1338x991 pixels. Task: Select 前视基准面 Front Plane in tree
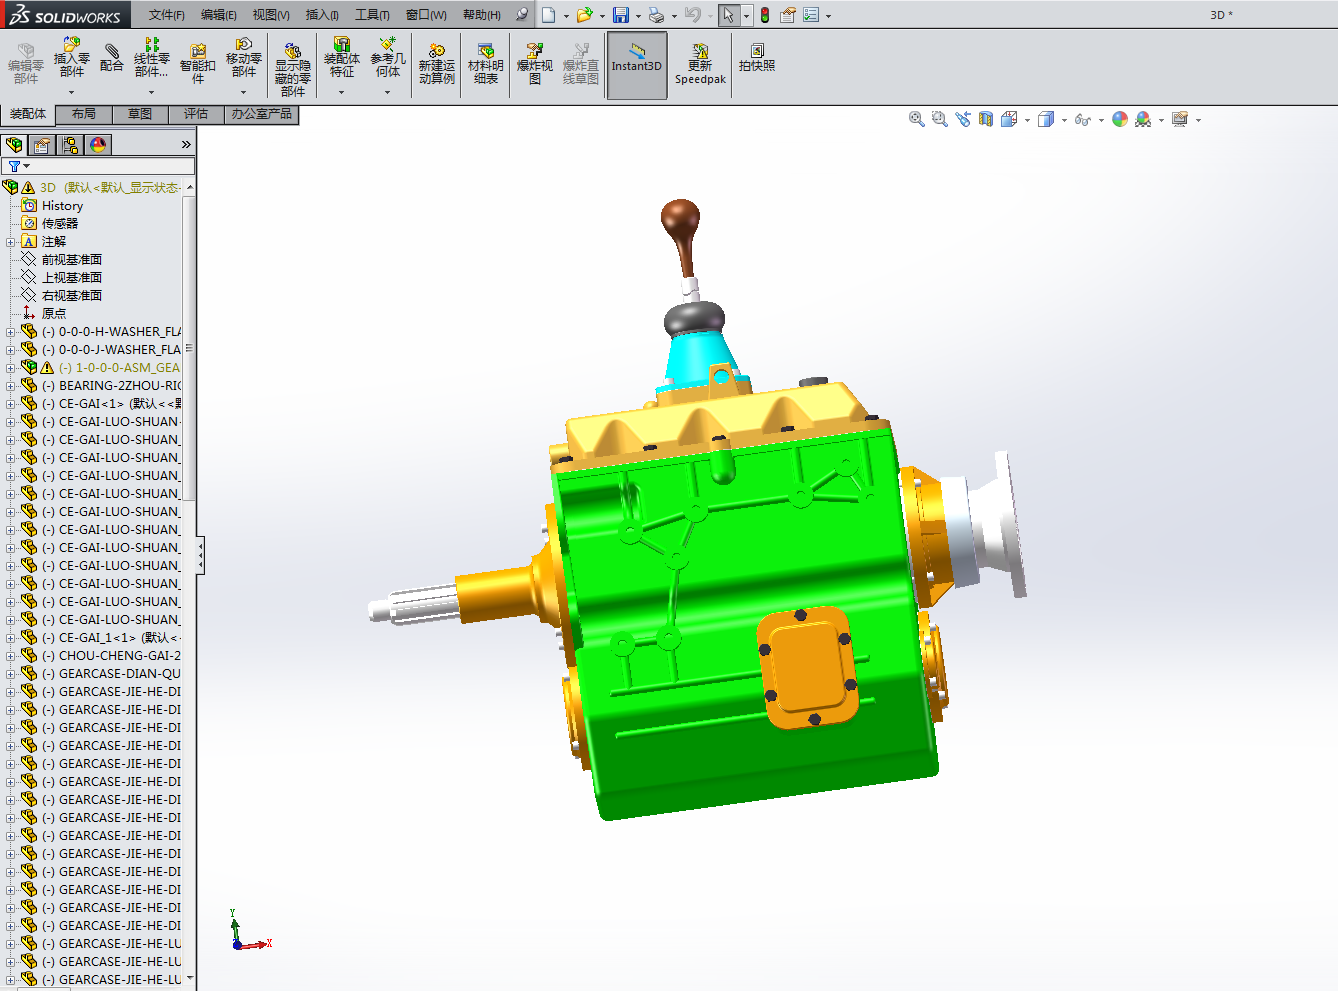[x=71, y=260]
